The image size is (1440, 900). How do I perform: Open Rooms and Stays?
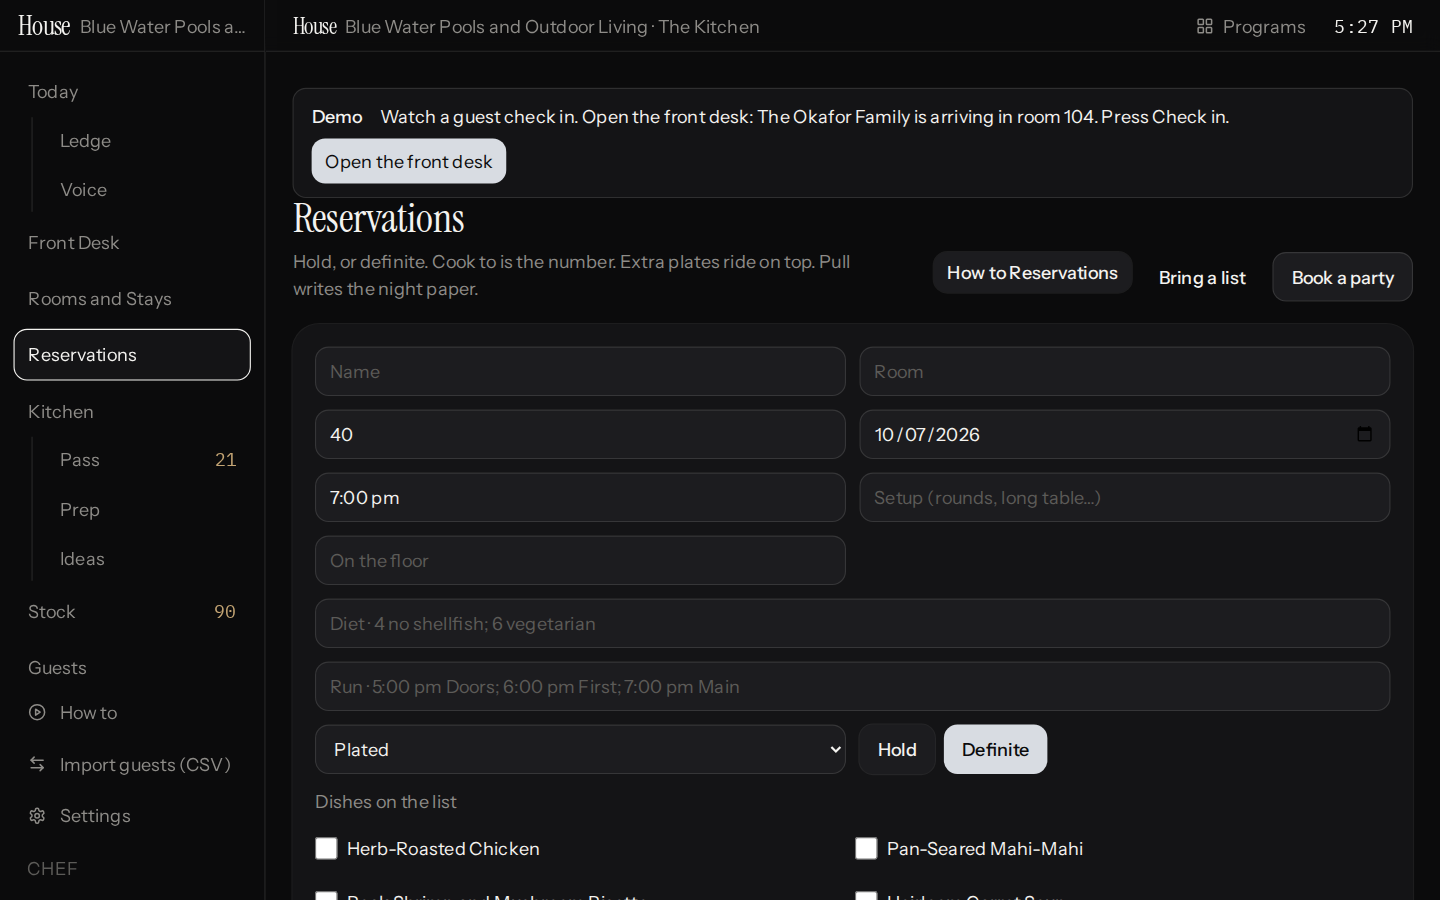[x=99, y=299]
